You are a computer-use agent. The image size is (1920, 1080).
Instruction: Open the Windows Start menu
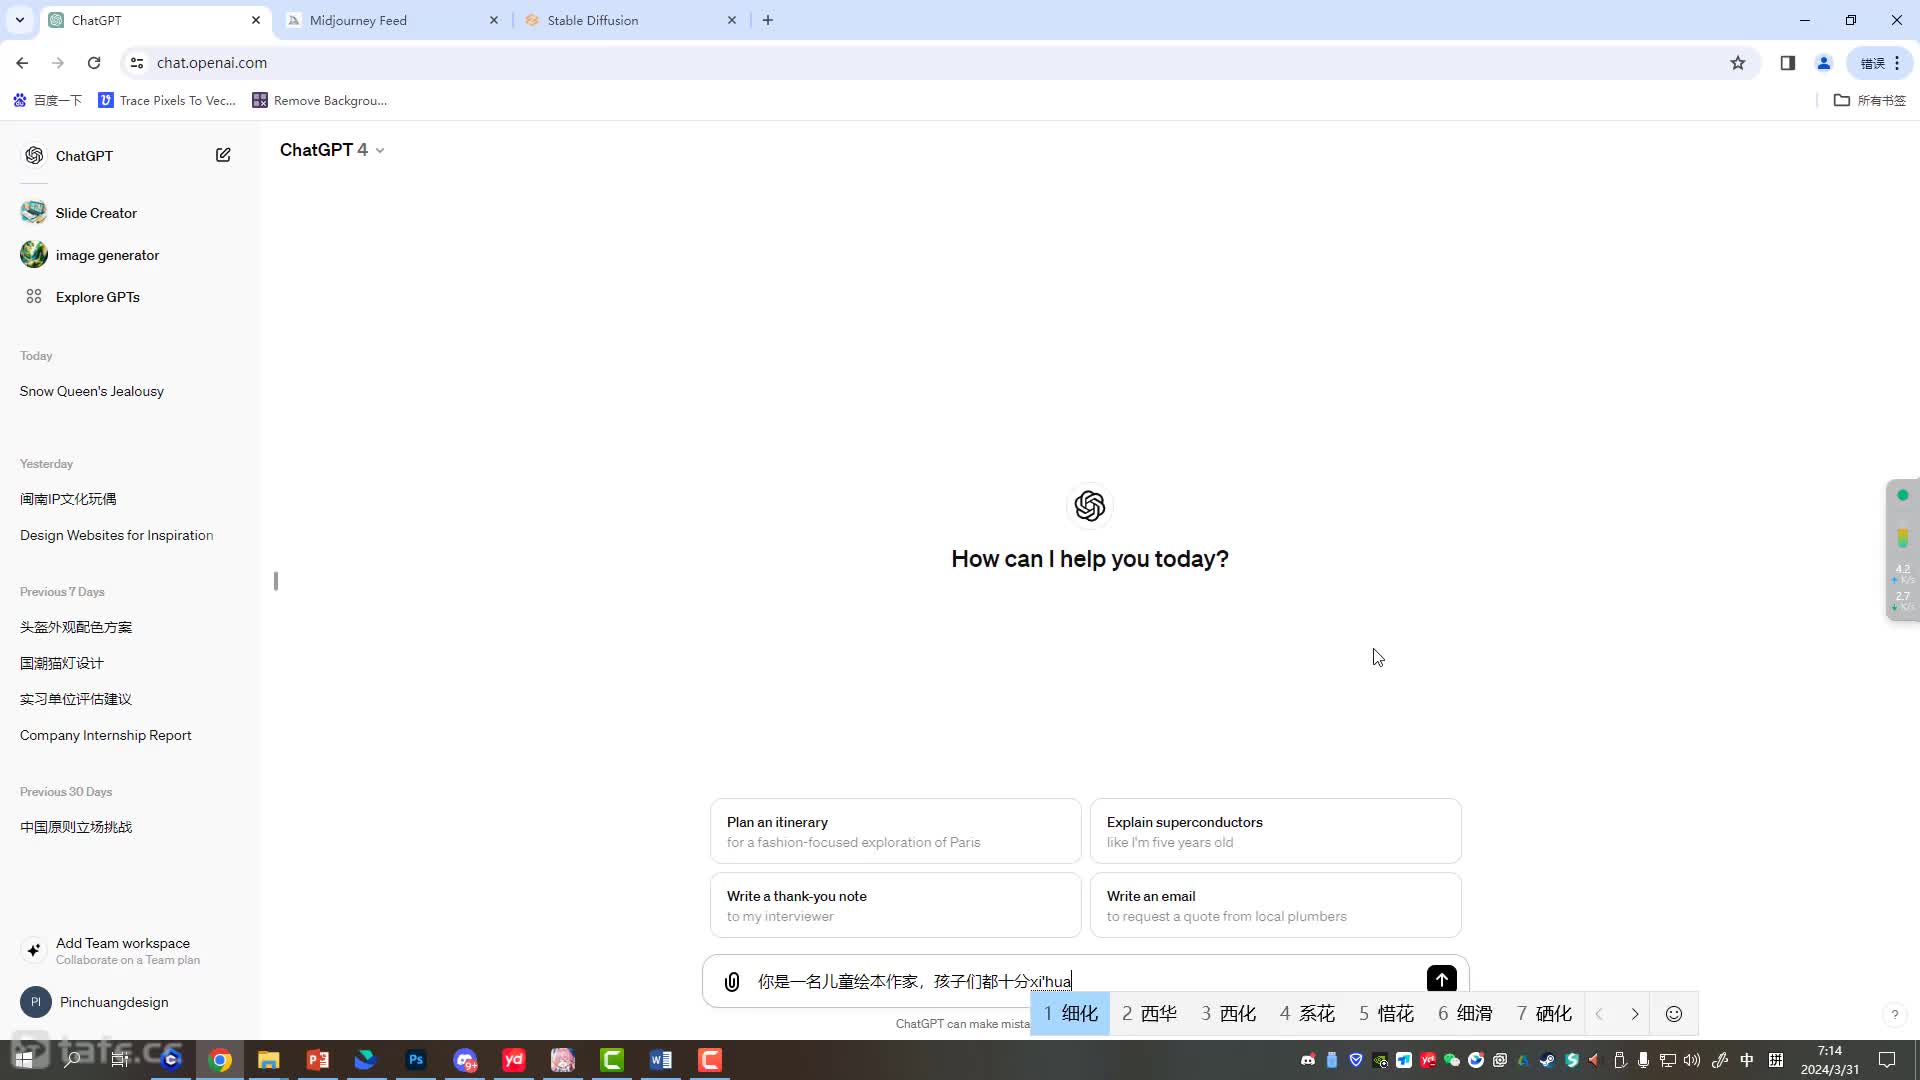[x=24, y=1060]
